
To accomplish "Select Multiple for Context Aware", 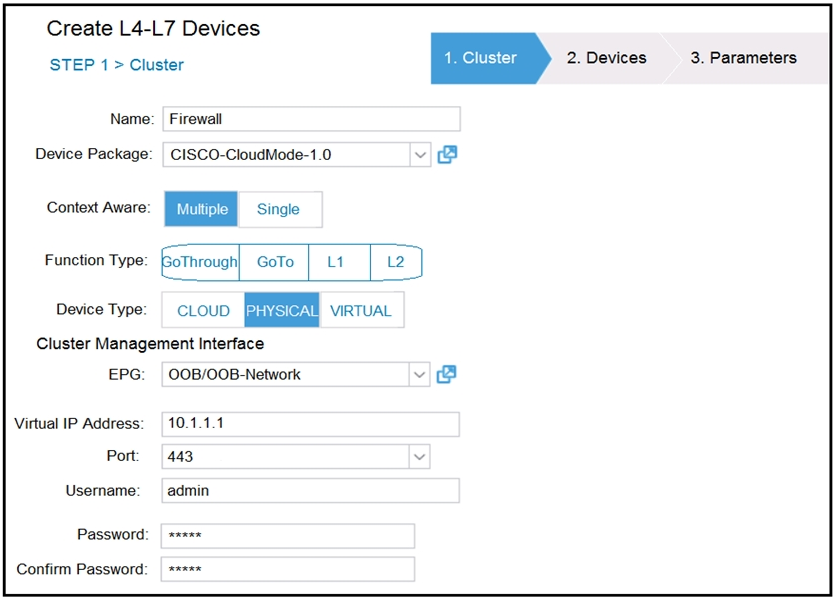I will [x=201, y=209].
